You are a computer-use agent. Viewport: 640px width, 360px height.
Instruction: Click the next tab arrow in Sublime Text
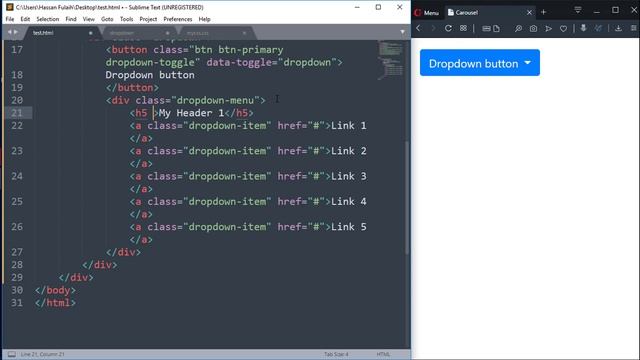point(16,32)
